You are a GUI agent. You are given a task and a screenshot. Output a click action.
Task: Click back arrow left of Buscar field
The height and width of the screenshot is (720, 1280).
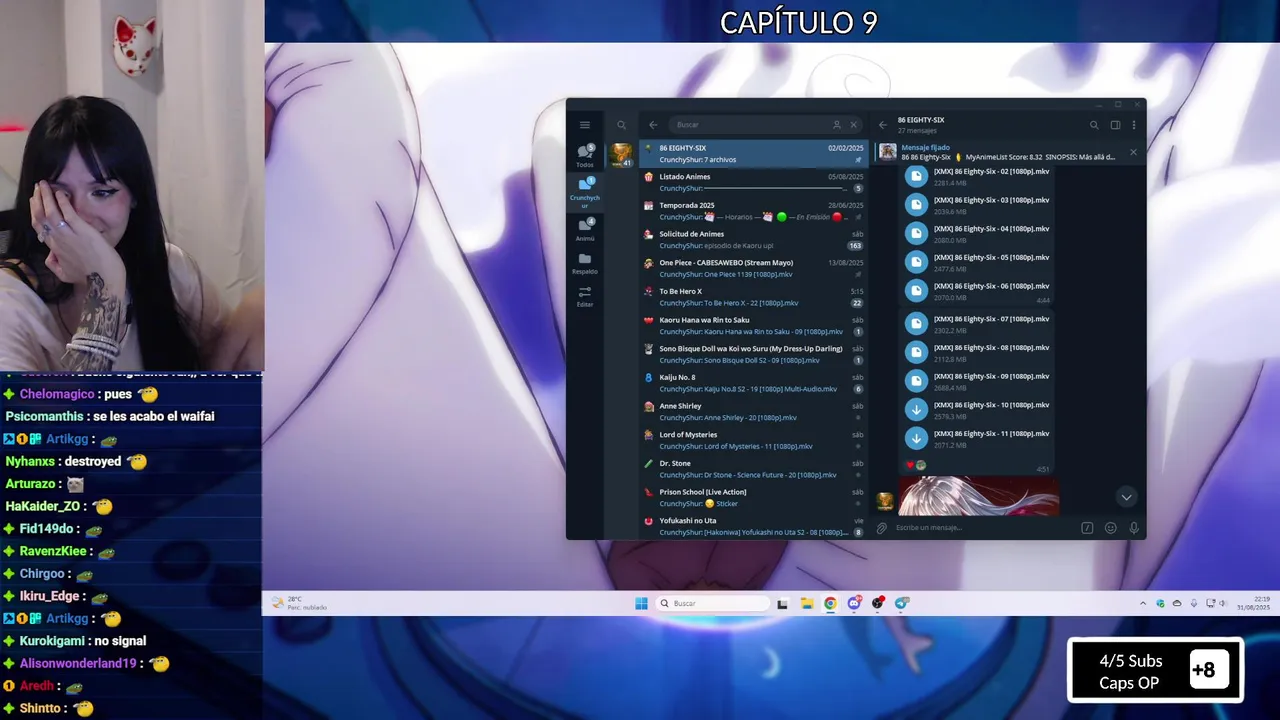653,125
